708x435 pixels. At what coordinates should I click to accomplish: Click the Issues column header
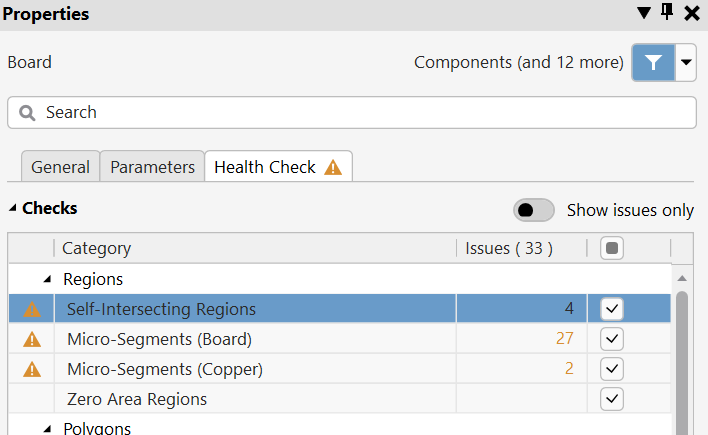(x=509, y=248)
